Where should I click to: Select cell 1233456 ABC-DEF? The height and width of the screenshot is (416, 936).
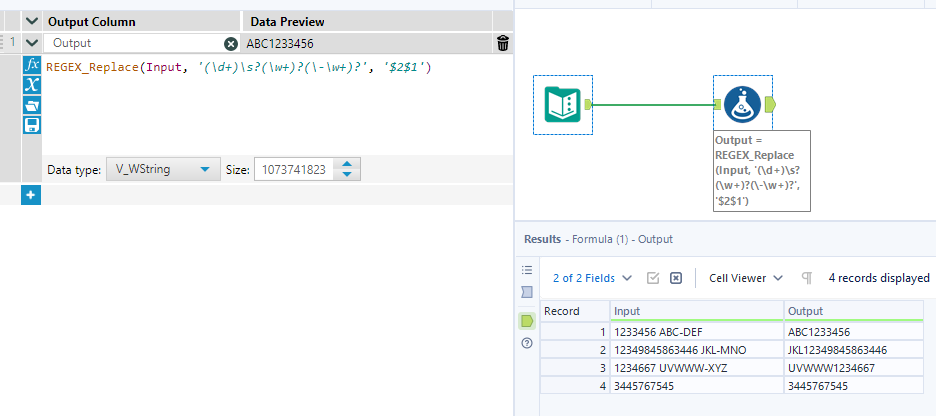697,332
